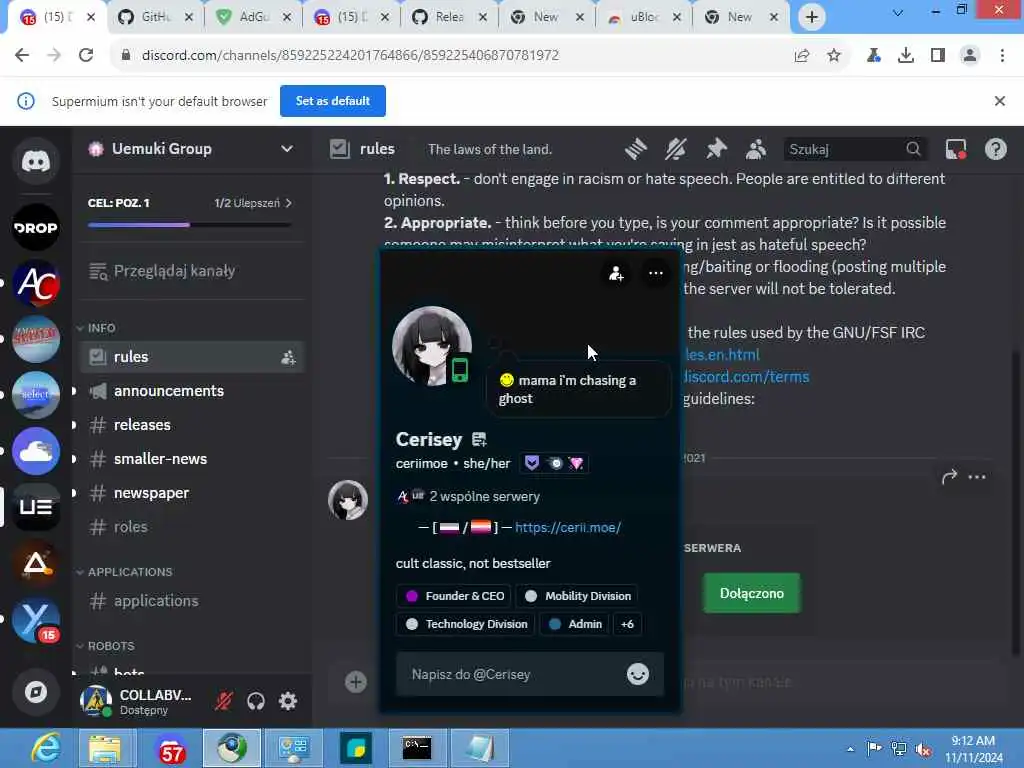The image size is (1024, 768).
Task: Open the cloud server icon in the server list
Action: tap(36, 451)
